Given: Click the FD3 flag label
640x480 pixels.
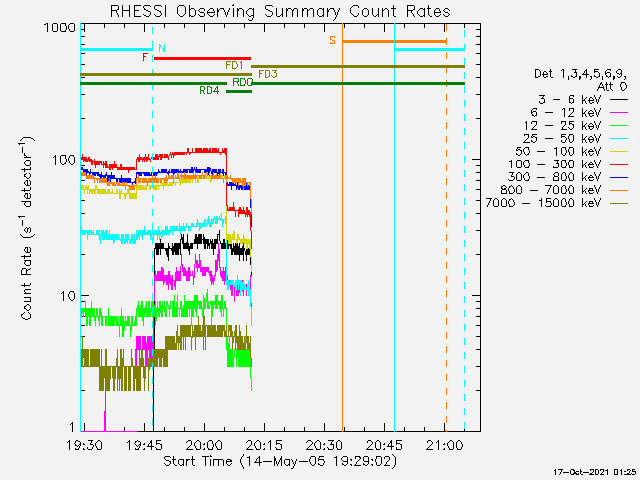Looking at the screenshot, I should 268,74.
